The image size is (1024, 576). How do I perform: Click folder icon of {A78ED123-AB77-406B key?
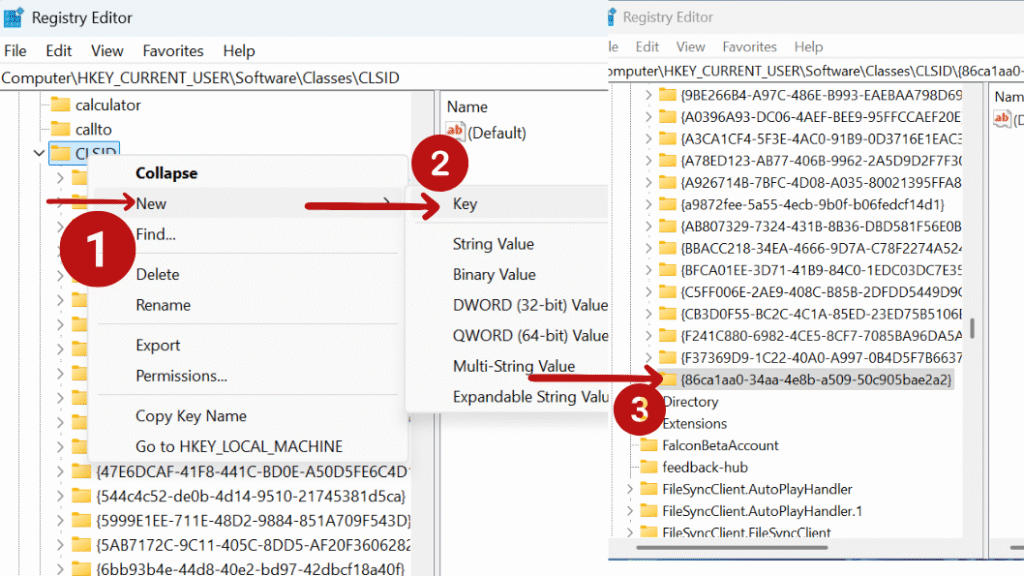(x=667, y=161)
